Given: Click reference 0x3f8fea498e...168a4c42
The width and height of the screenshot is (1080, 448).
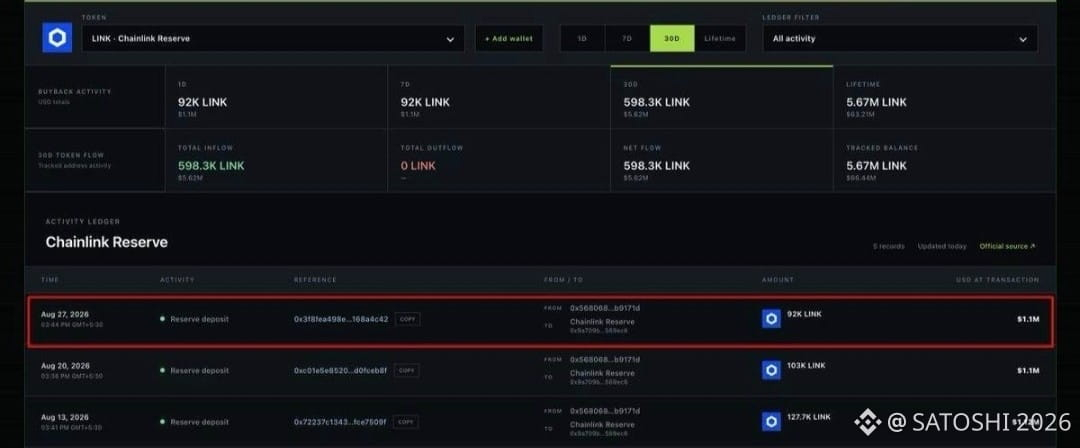Looking at the screenshot, I should pos(341,319).
